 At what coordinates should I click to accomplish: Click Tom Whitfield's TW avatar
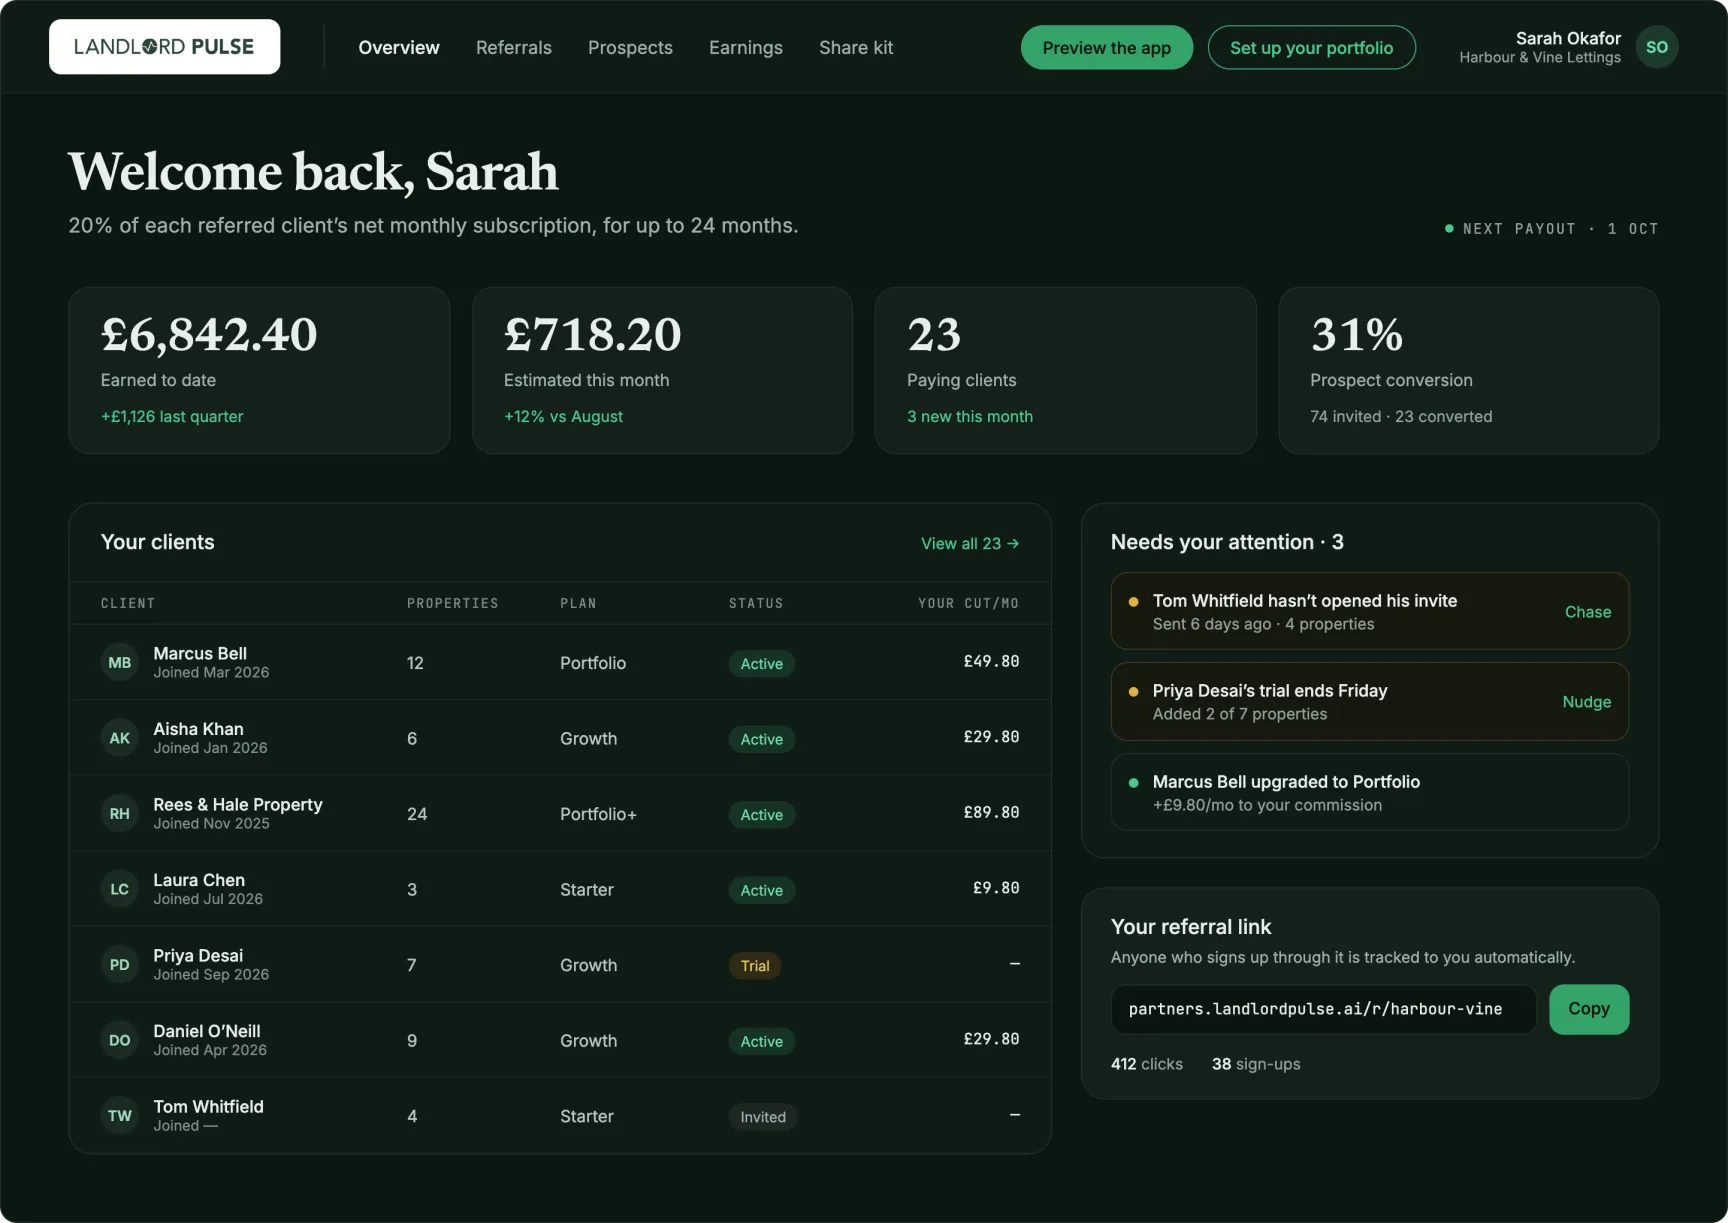120,1115
